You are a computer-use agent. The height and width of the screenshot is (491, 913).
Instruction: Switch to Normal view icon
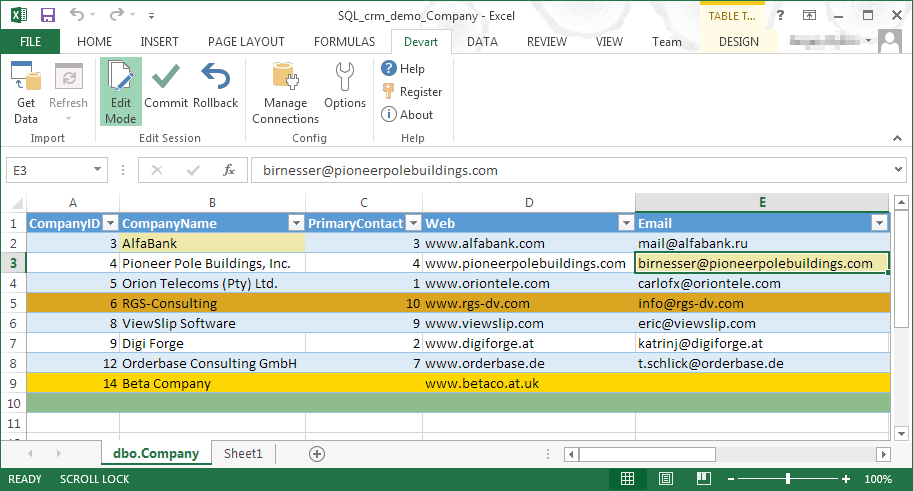(627, 479)
